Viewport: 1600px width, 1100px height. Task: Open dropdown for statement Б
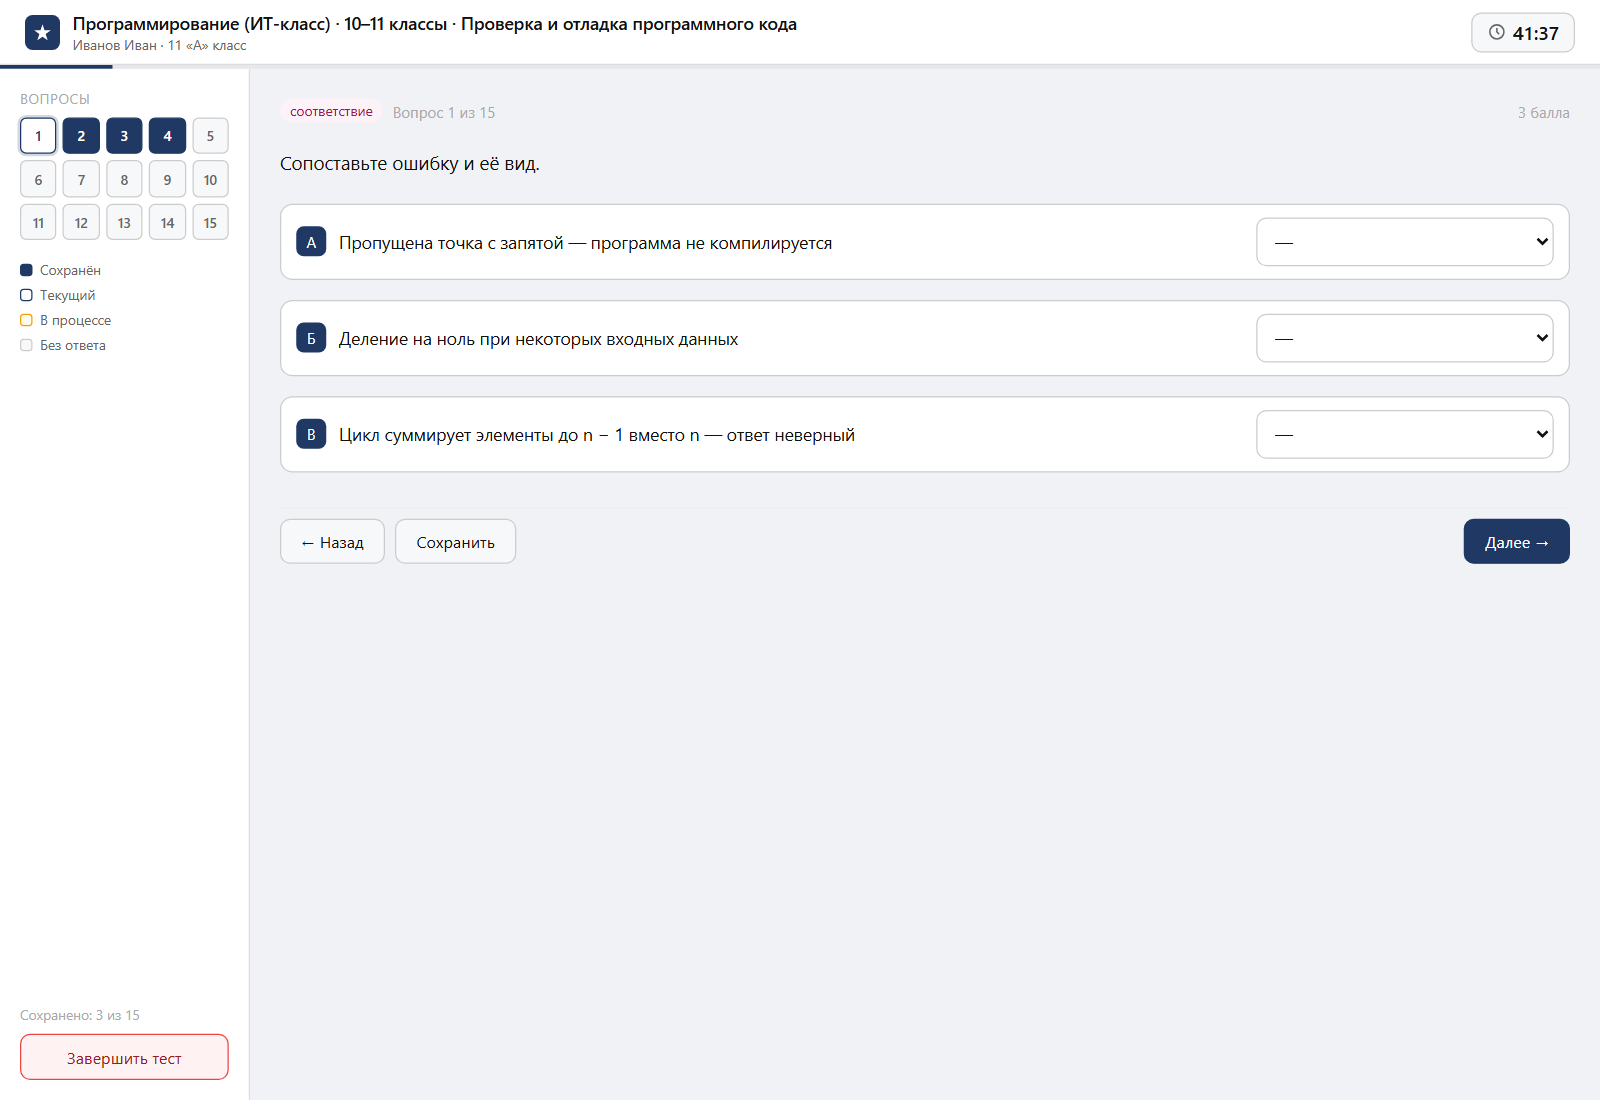[1404, 338]
